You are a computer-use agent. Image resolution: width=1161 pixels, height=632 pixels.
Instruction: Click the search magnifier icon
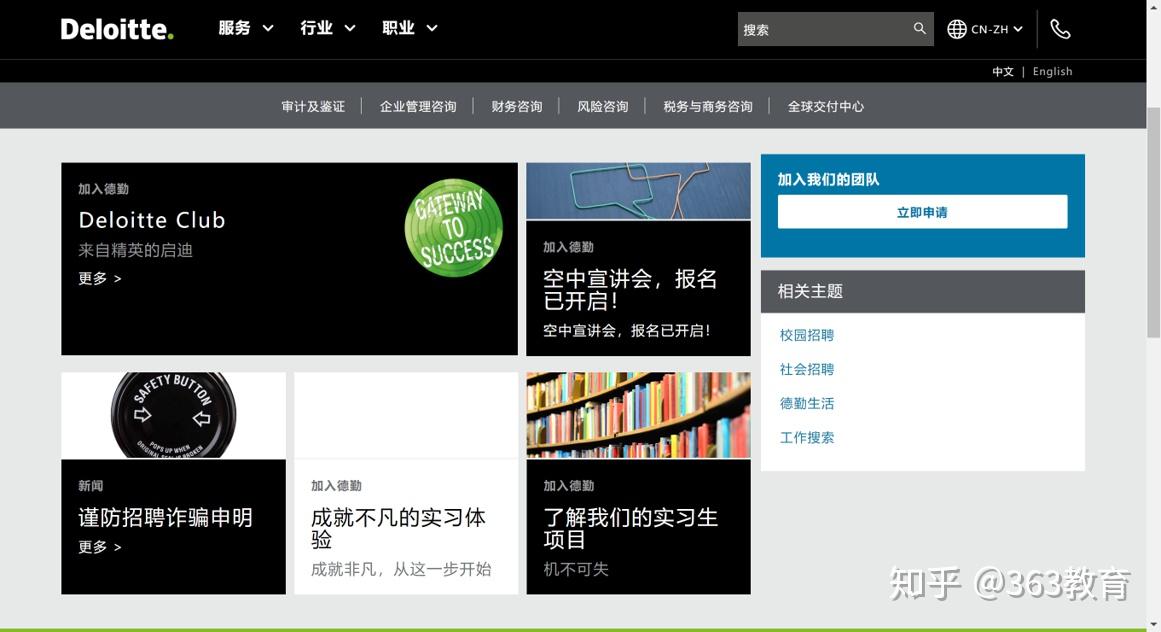pos(920,28)
